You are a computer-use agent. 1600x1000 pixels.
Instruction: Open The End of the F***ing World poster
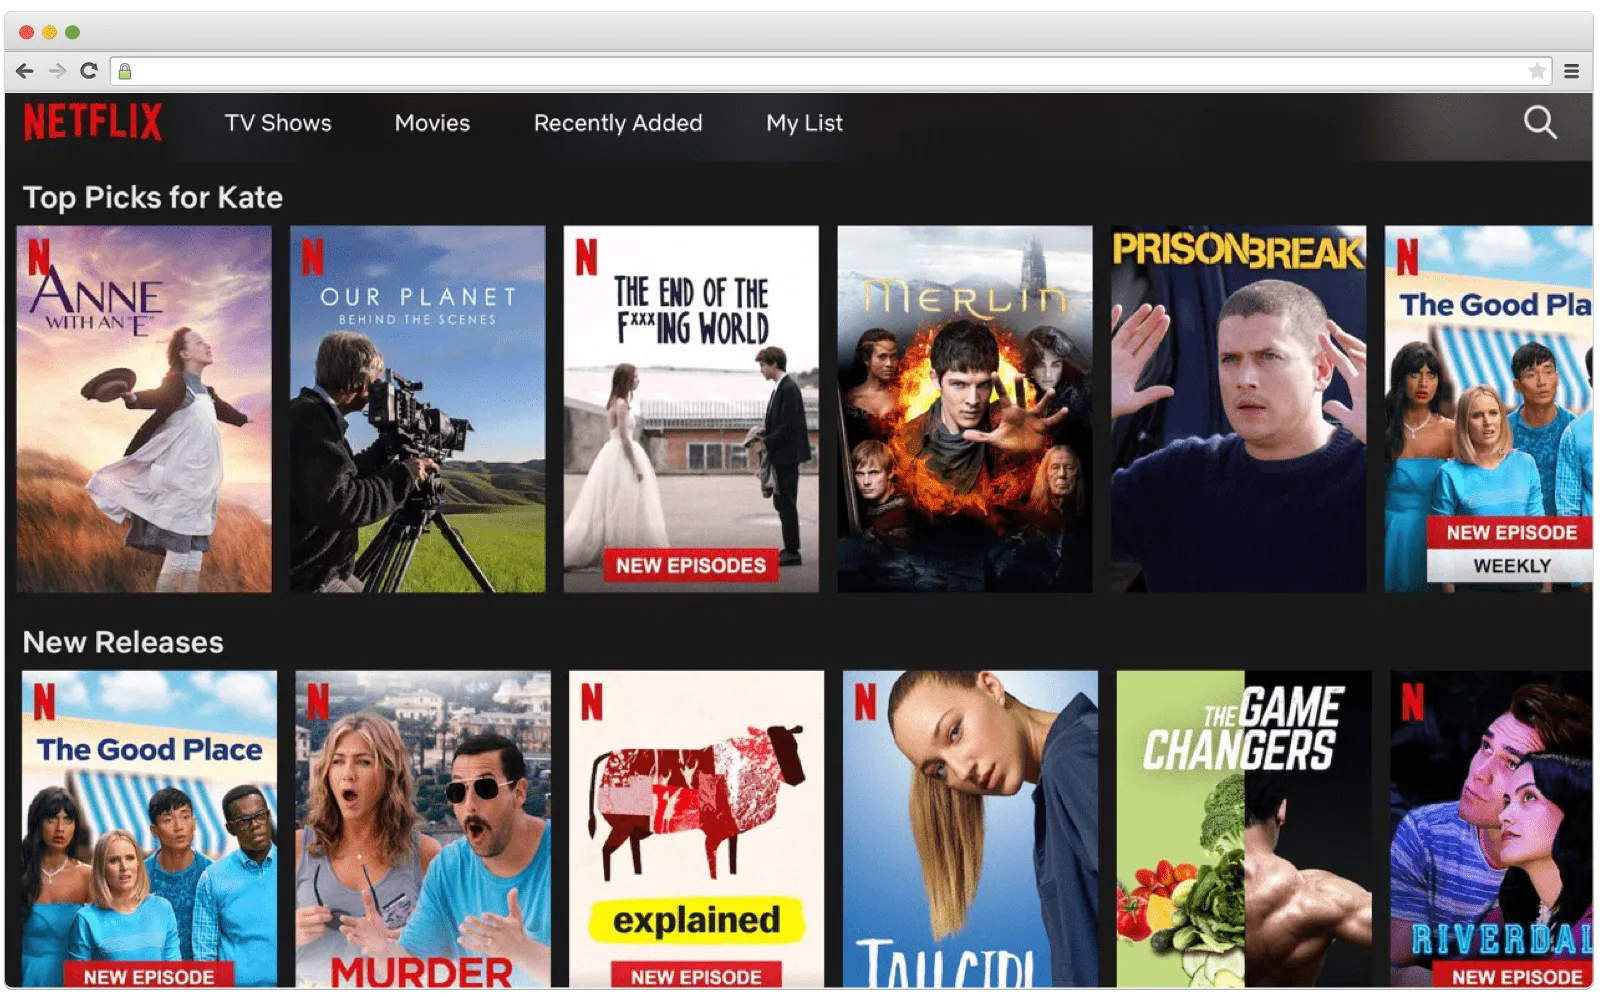(x=691, y=409)
